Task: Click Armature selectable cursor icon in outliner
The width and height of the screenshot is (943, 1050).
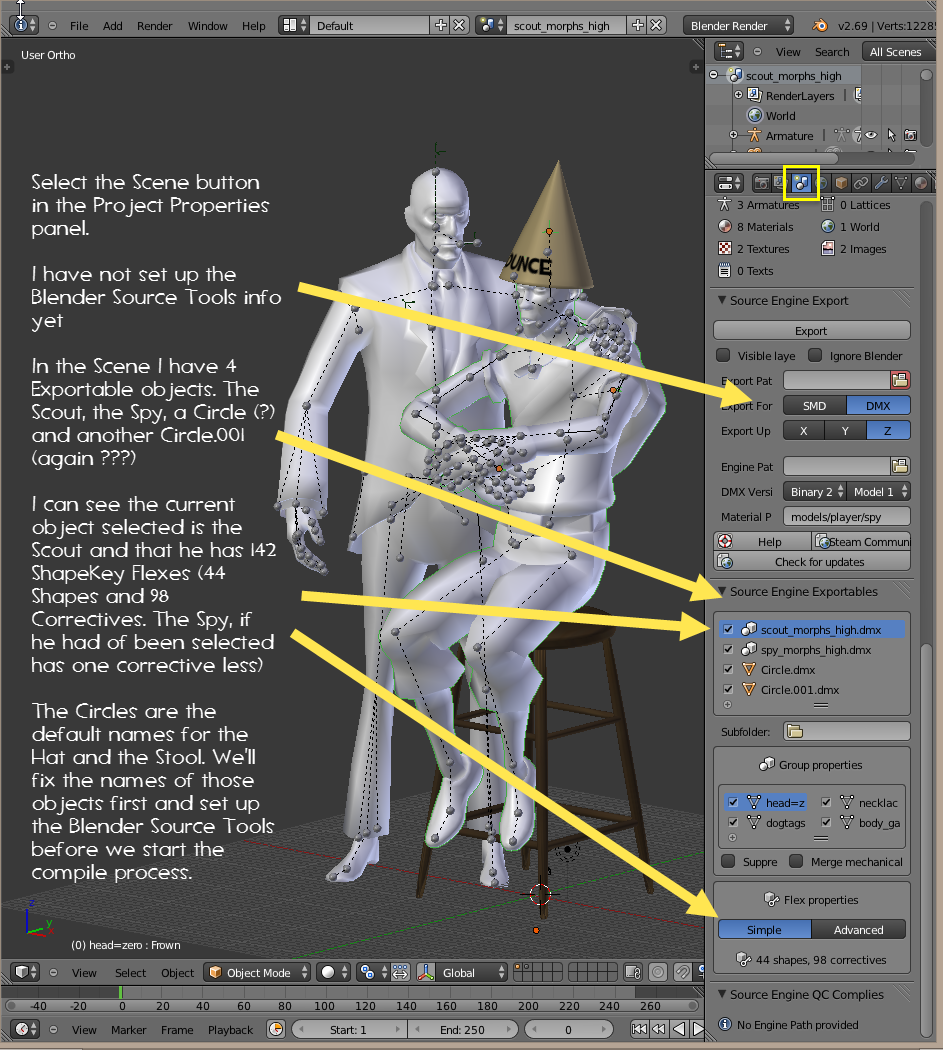Action: click(x=891, y=135)
